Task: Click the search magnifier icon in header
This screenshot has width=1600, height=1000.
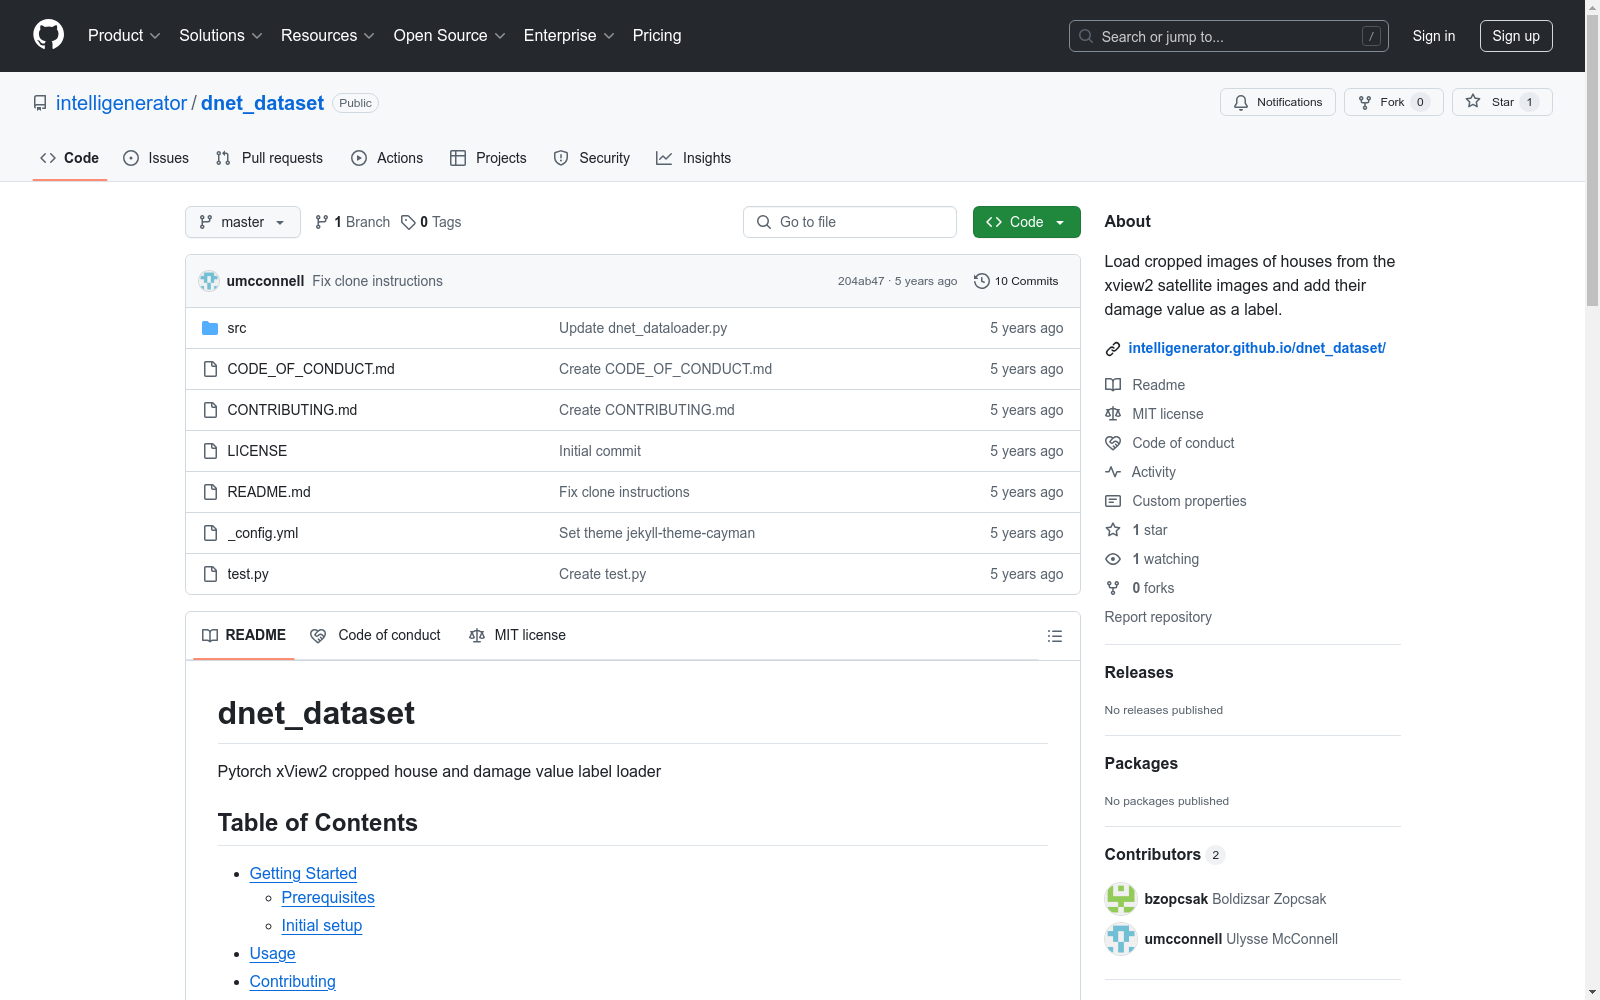Action: tap(1086, 36)
